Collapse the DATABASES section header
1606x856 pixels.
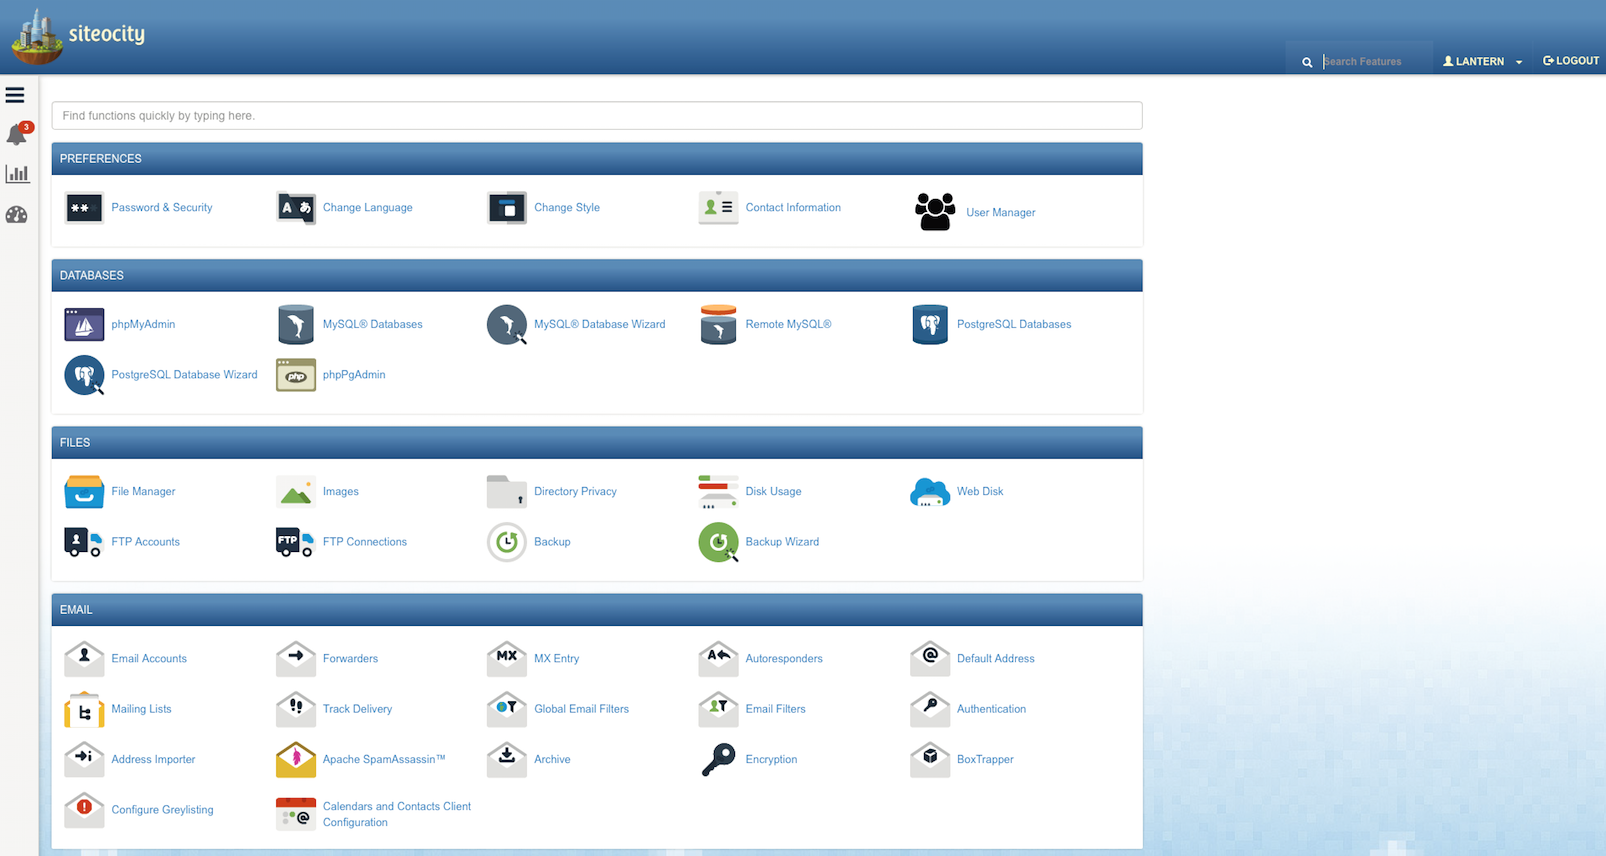click(x=597, y=276)
